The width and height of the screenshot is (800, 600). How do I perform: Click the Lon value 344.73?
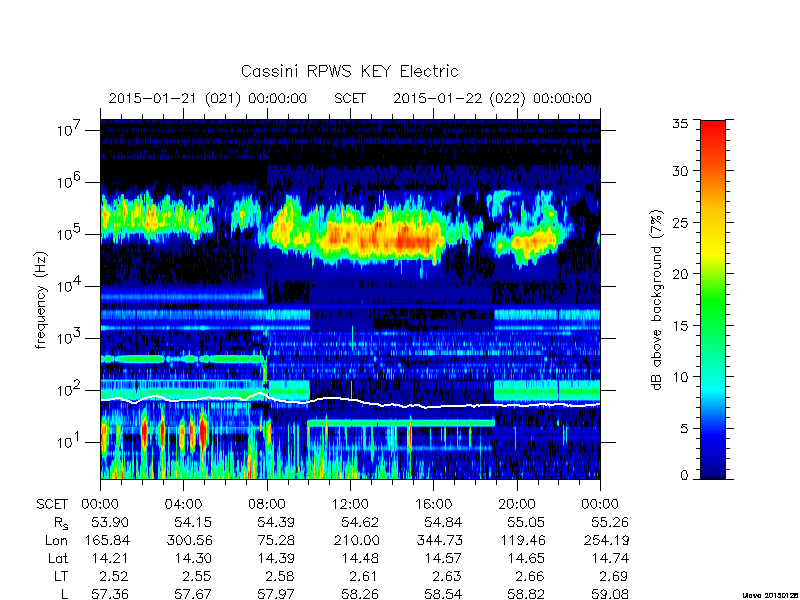(x=439, y=540)
